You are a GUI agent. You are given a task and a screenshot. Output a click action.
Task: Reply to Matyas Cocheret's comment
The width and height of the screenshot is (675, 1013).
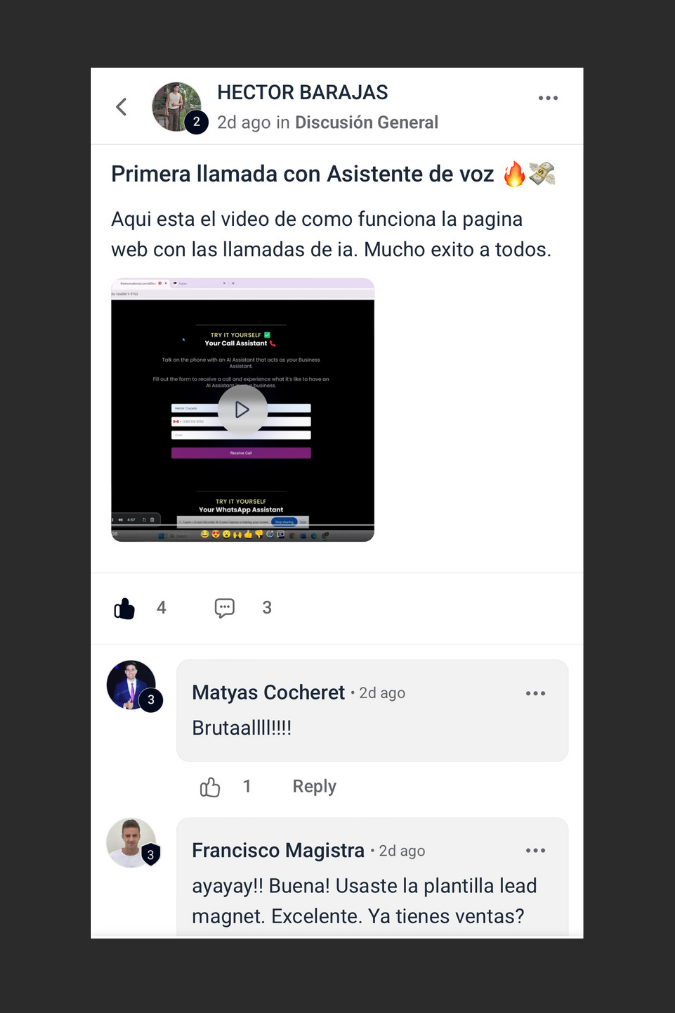point(315,786)
